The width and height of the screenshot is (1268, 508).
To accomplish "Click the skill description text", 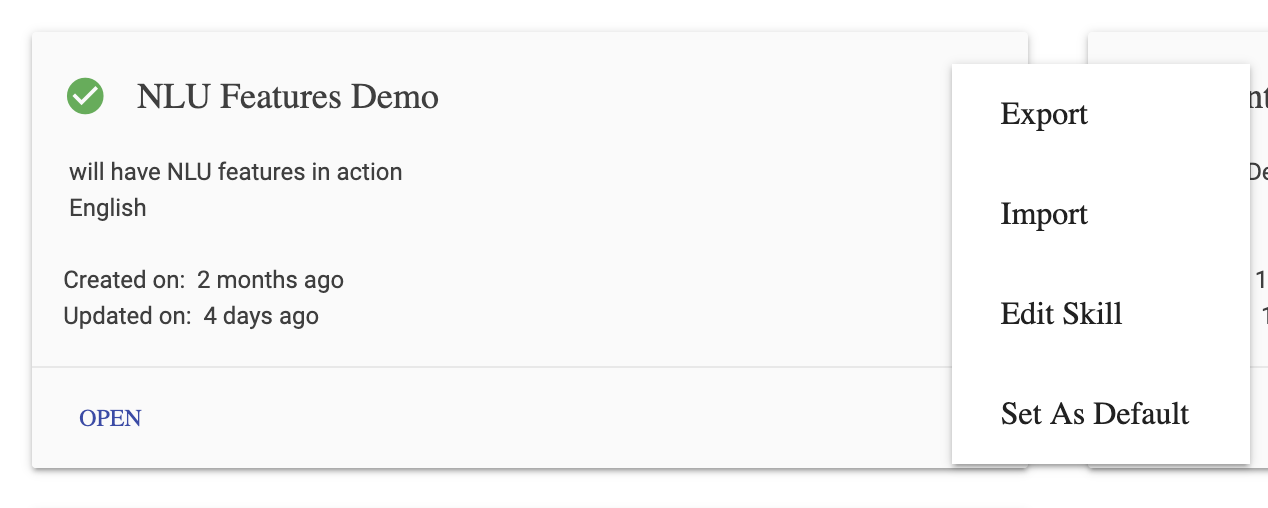I will point(235,172).
